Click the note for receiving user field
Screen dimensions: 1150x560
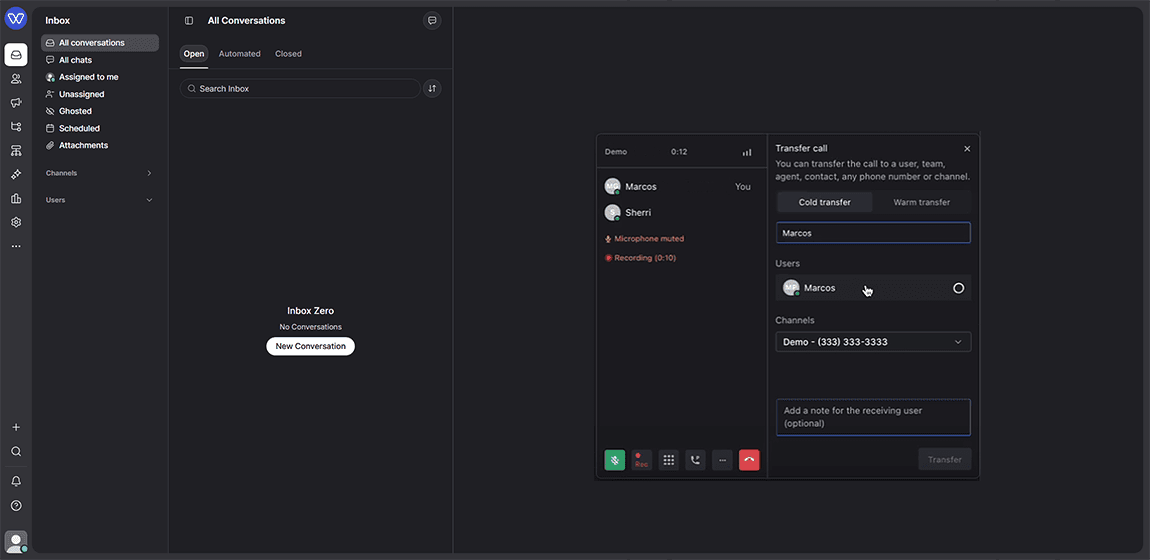[x=873, y=417]
